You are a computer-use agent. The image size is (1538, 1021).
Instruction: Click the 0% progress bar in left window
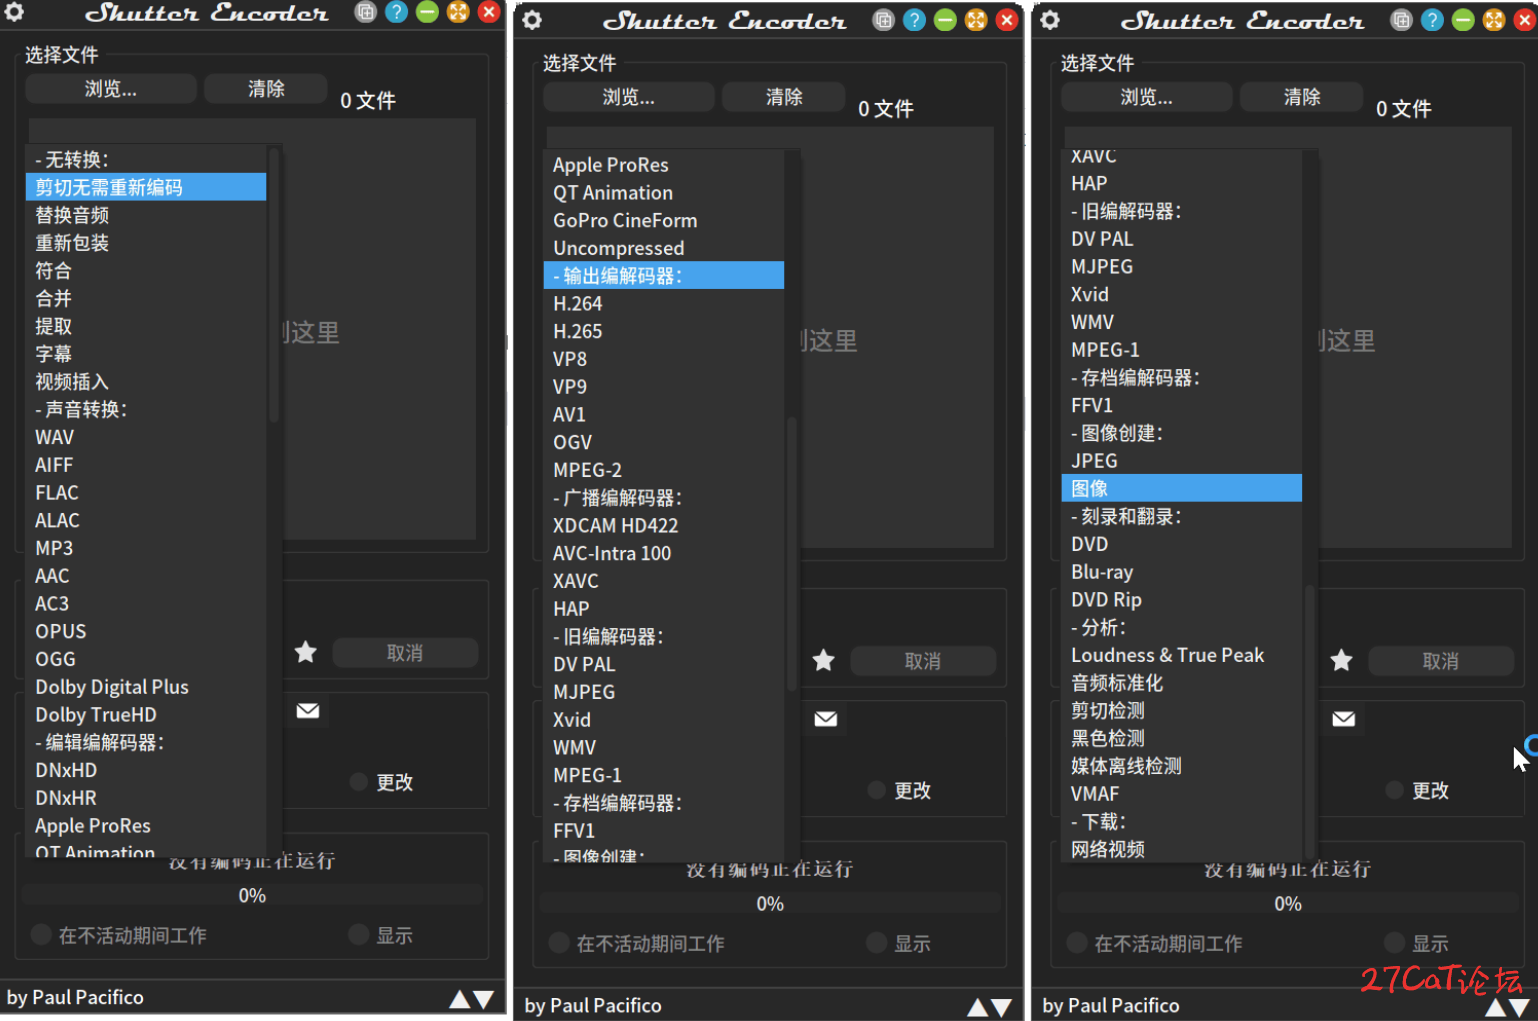tap(252, 895)
